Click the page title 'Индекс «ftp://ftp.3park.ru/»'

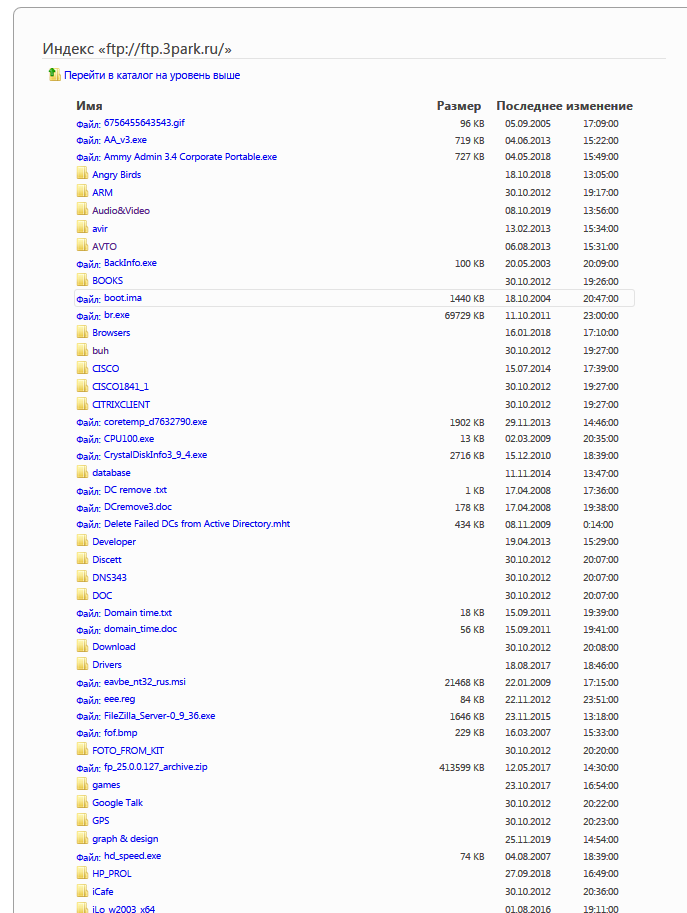click(x=137, y=49)
